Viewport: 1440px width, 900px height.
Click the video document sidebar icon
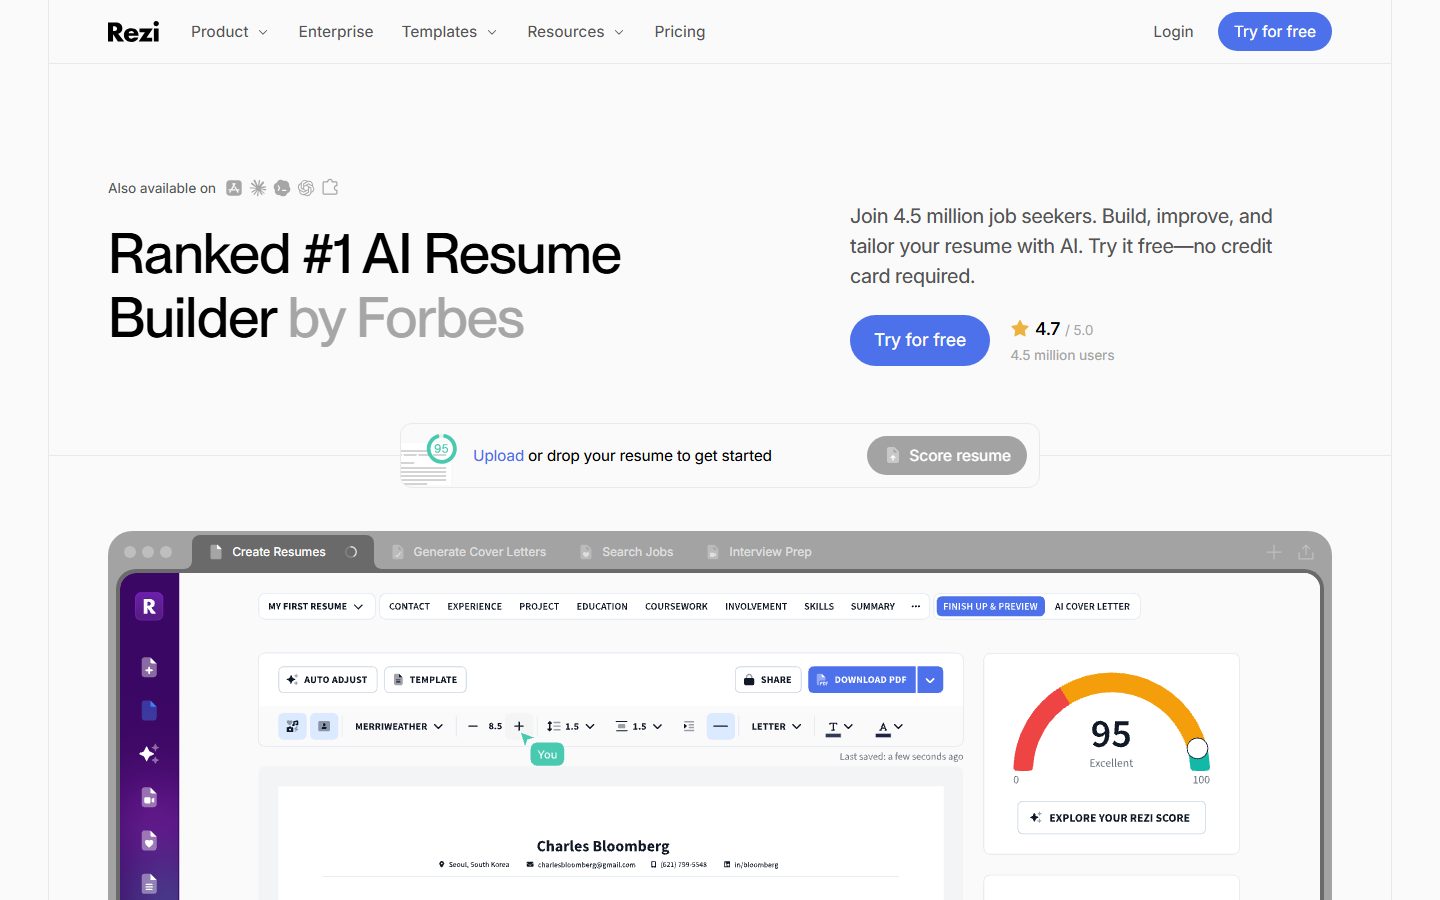(x=149, y=797)
